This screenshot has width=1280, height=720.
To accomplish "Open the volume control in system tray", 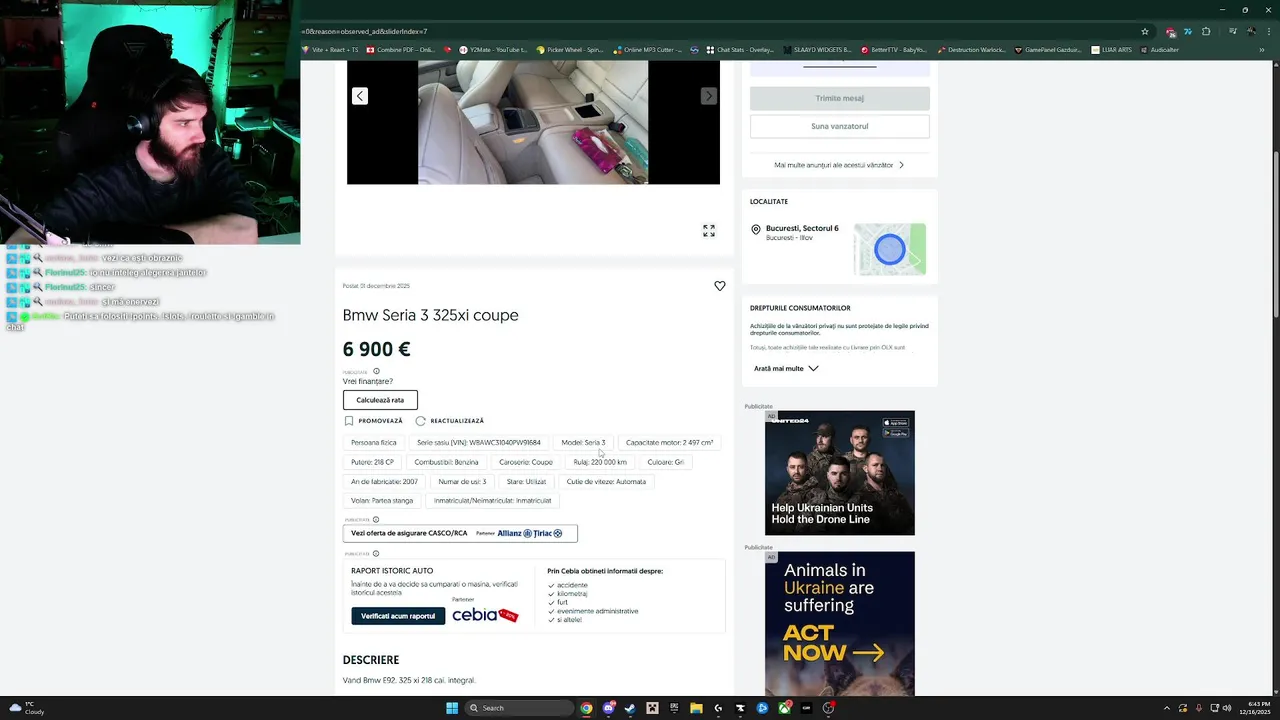I will coord(1228,708).
